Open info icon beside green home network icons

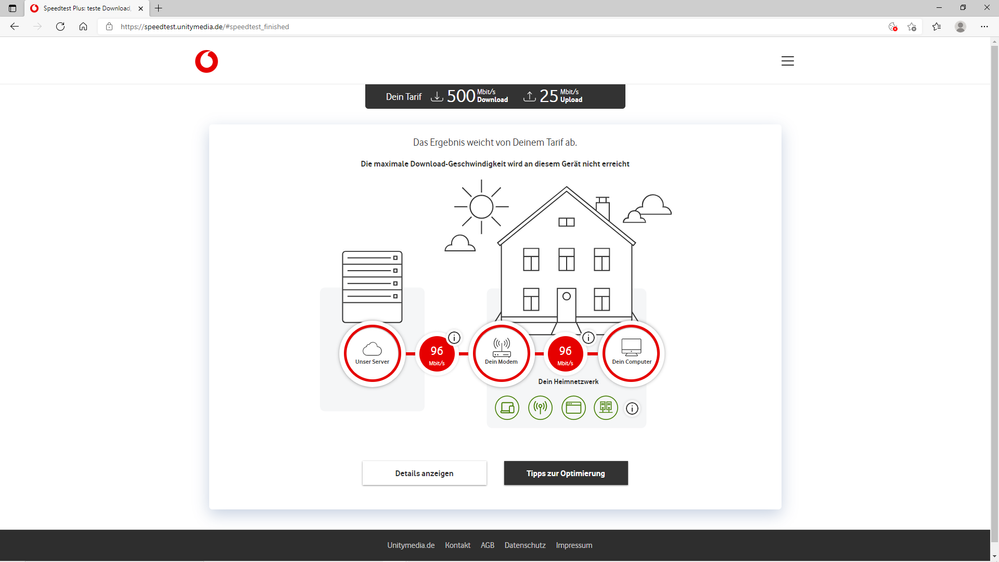[x=632, y=408]
